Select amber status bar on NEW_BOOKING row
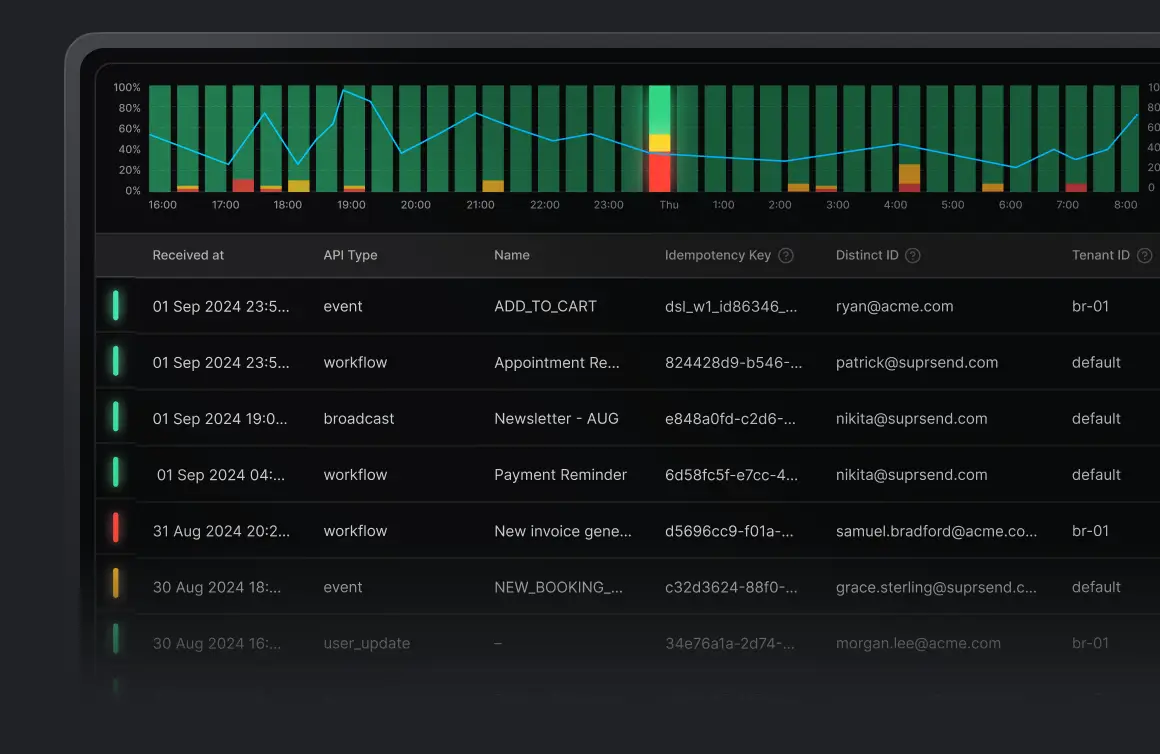Screen dimensions: 1160x754 (x=115, y=583)
